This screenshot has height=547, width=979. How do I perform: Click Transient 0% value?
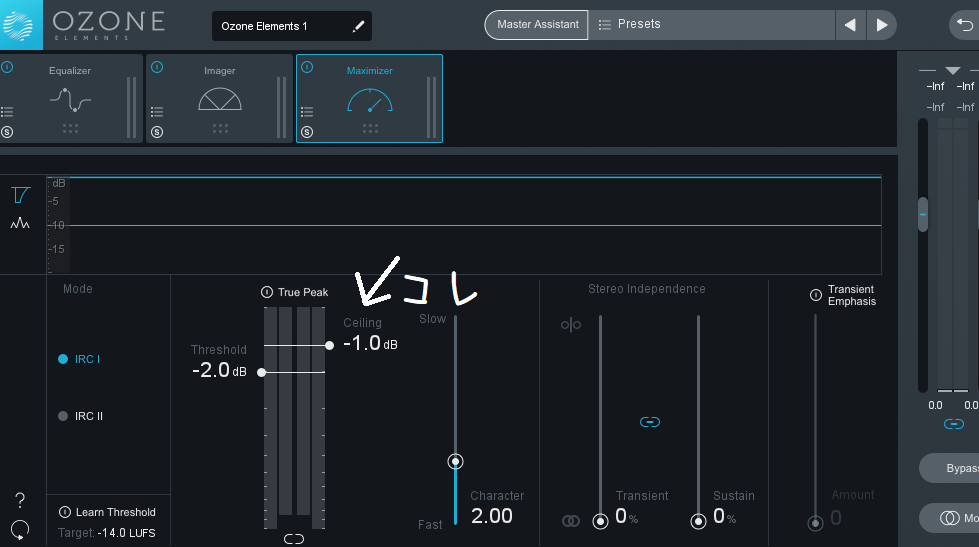click(626, 516)
